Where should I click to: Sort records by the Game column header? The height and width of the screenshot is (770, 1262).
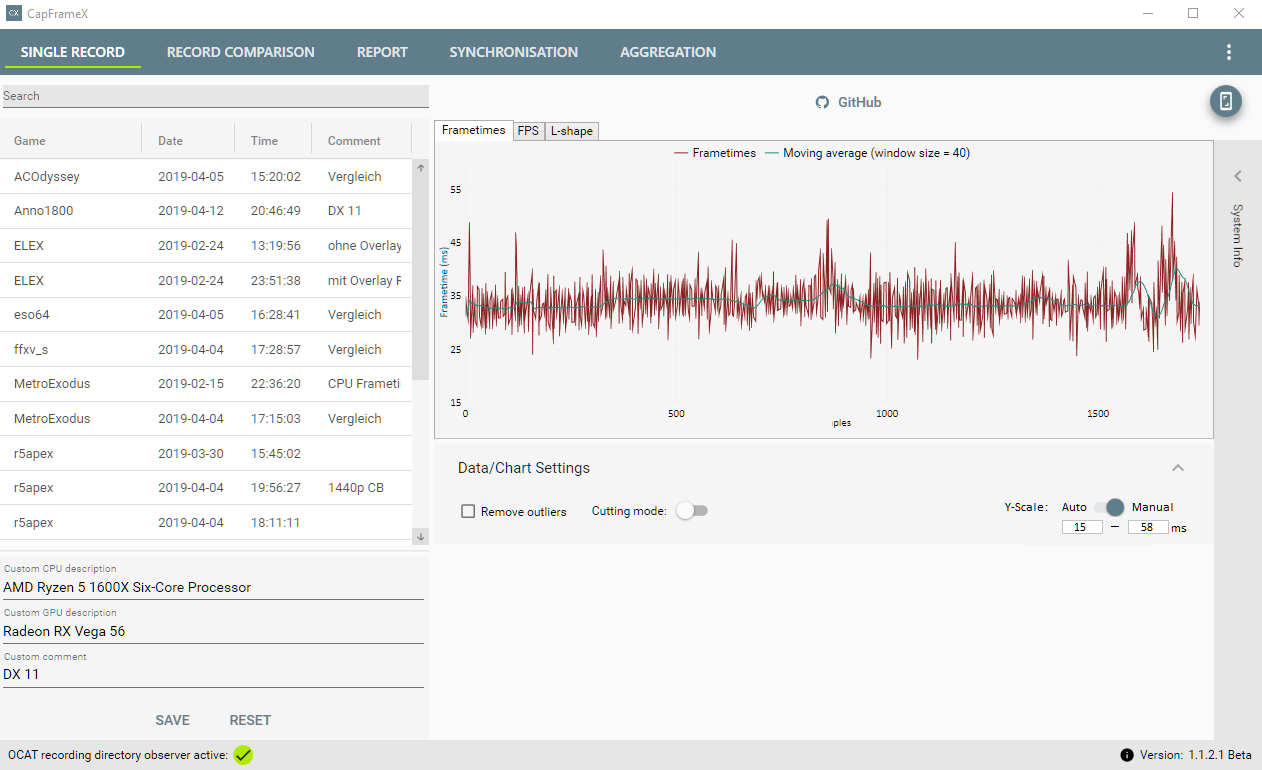pos(71,141)
